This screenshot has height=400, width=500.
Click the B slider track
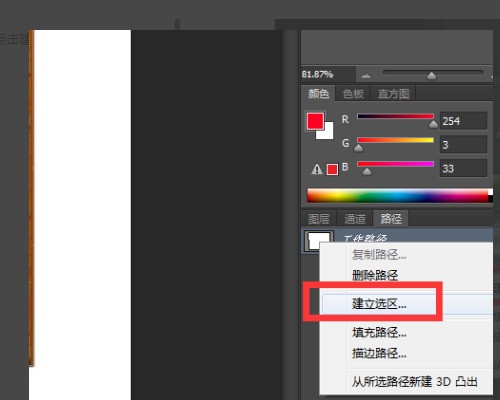tap(395, 164)
